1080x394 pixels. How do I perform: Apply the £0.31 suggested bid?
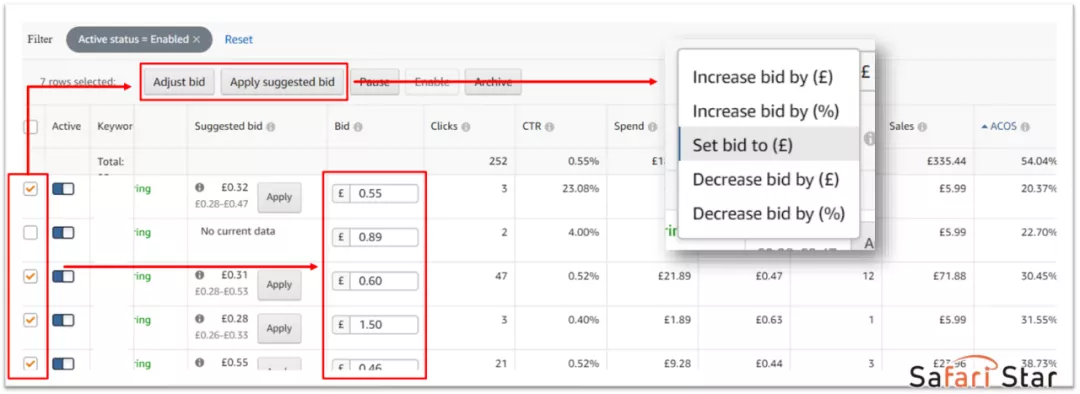279,284
